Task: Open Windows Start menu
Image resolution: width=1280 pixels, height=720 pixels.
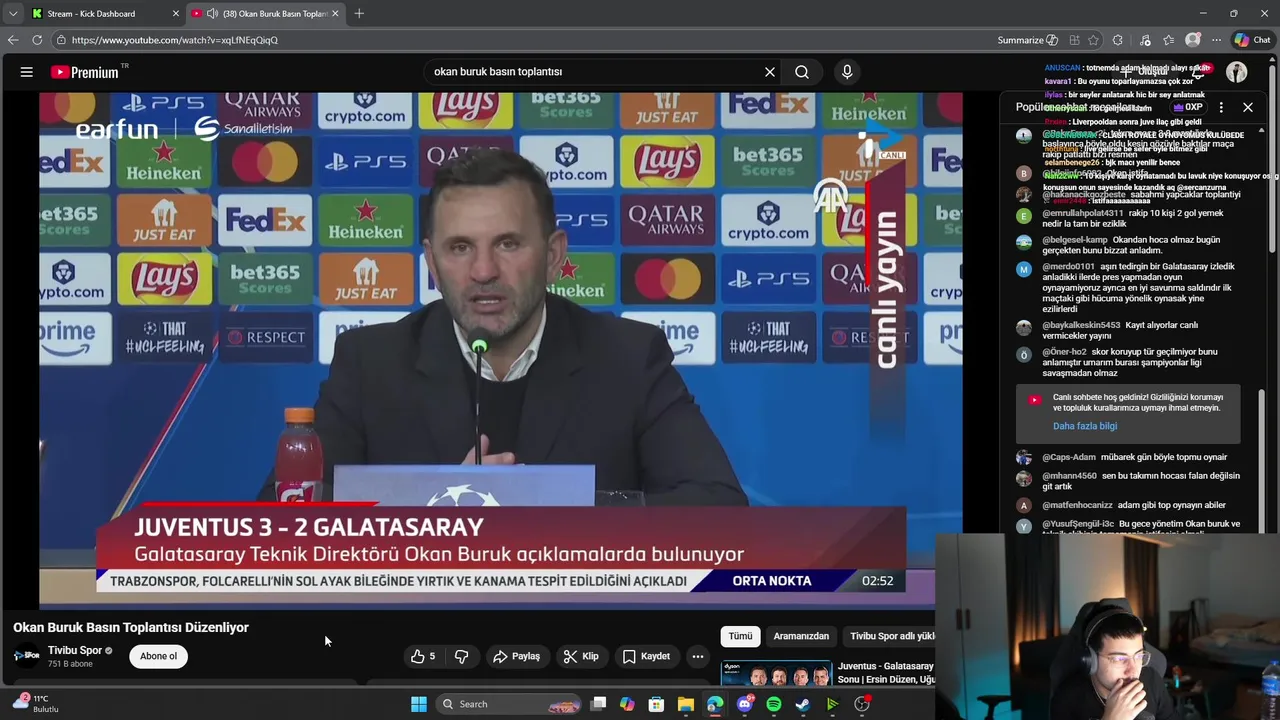Action: [419, 704]
